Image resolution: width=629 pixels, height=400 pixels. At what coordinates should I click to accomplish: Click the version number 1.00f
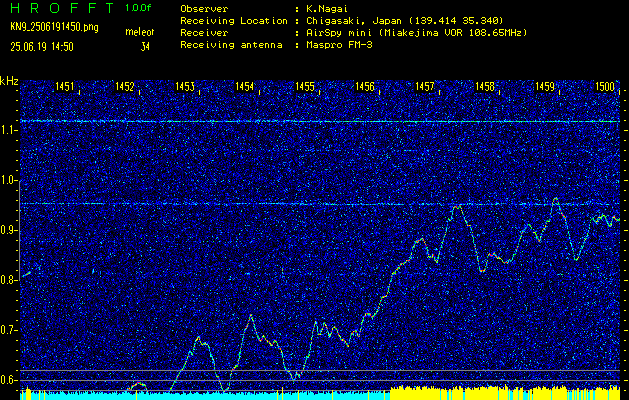(138, 8)
